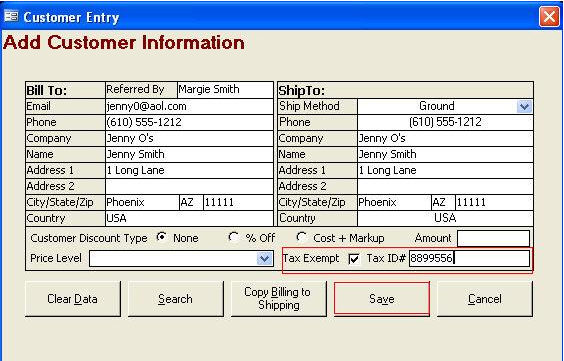Click the Bill To: section label
The height and width of the screenshot is (361, 564).
point(47,90)
